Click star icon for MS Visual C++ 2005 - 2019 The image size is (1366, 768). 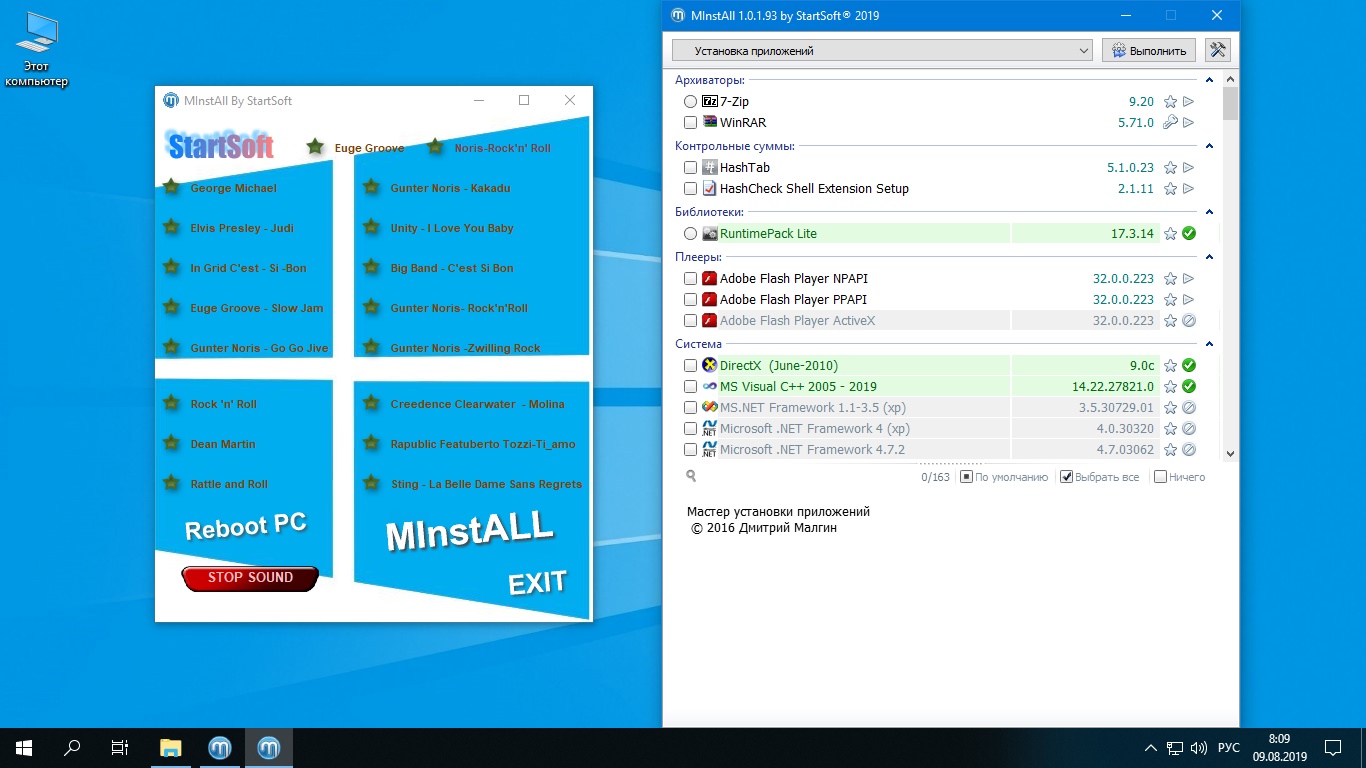[1170, 387]
